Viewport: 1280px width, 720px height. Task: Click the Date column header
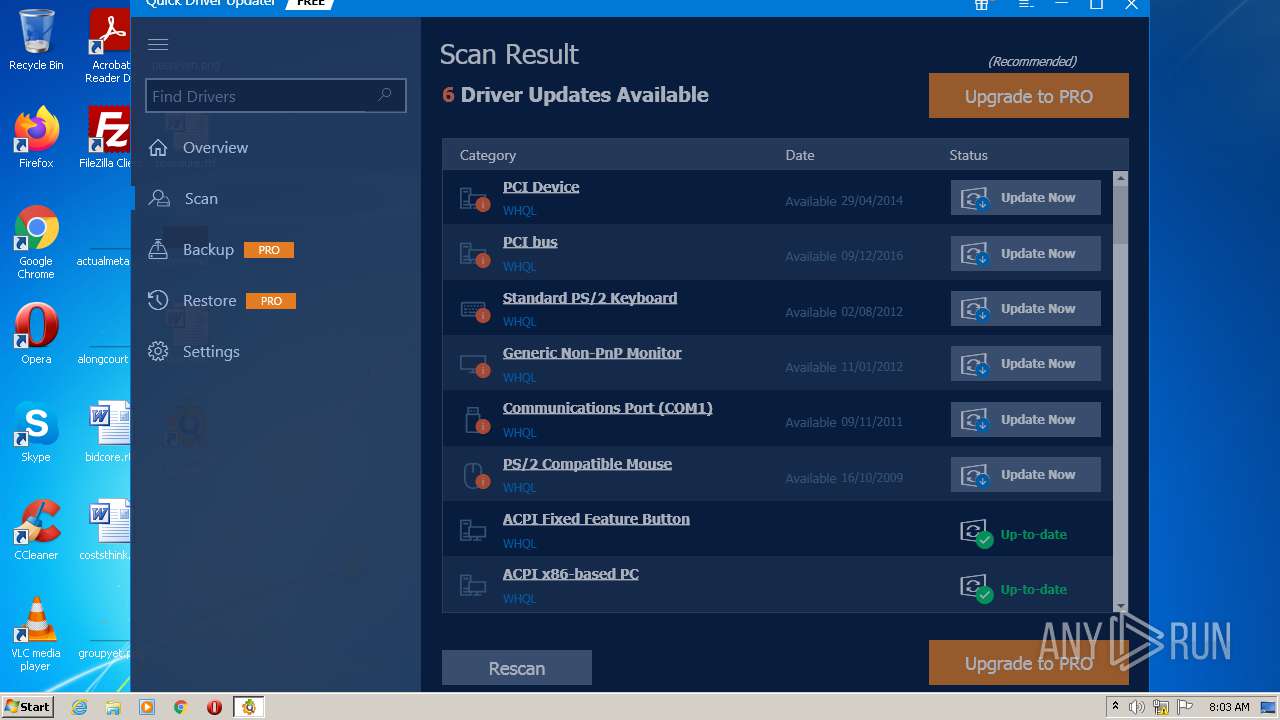point(800,155)
